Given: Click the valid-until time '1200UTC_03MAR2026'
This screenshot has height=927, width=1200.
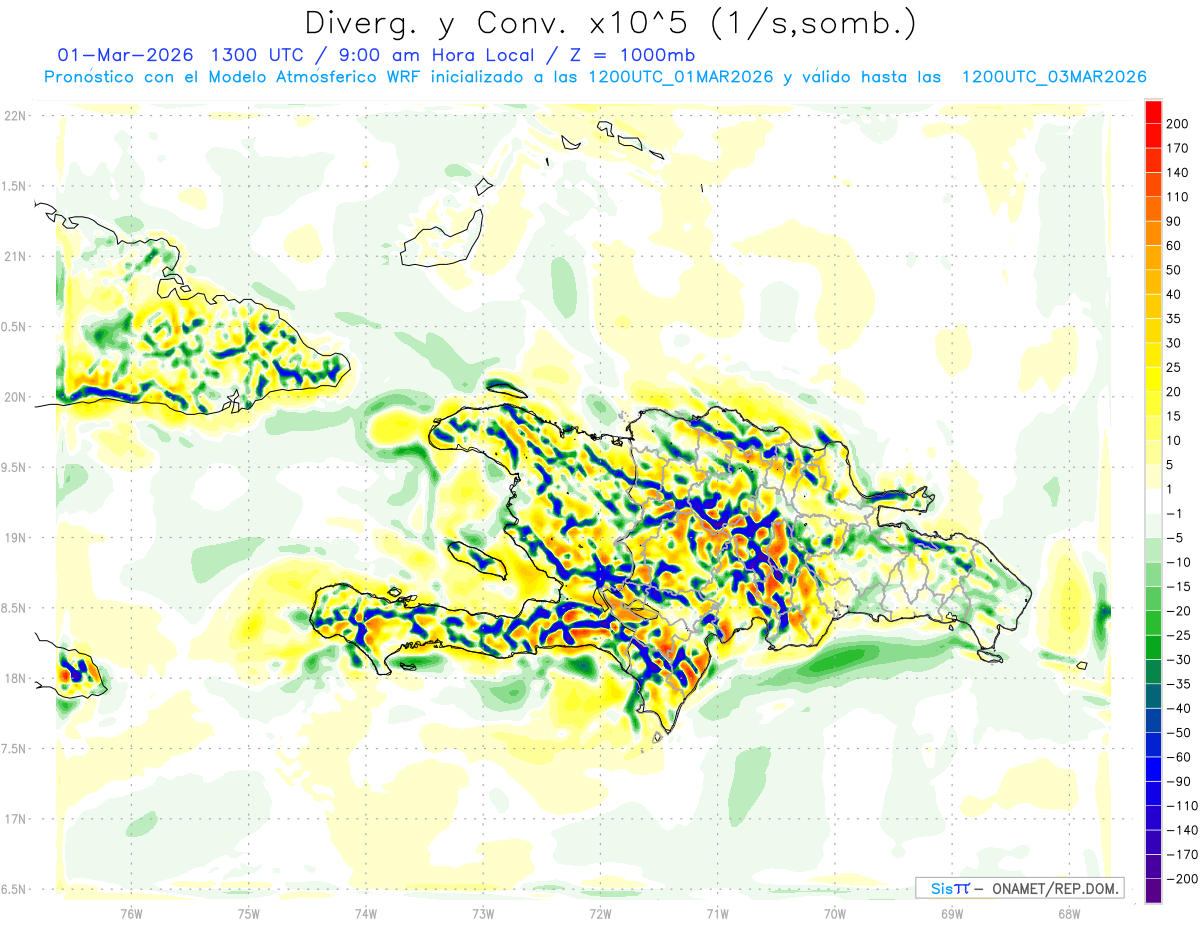Looking at the screenshot, I should pos(1053,77).
